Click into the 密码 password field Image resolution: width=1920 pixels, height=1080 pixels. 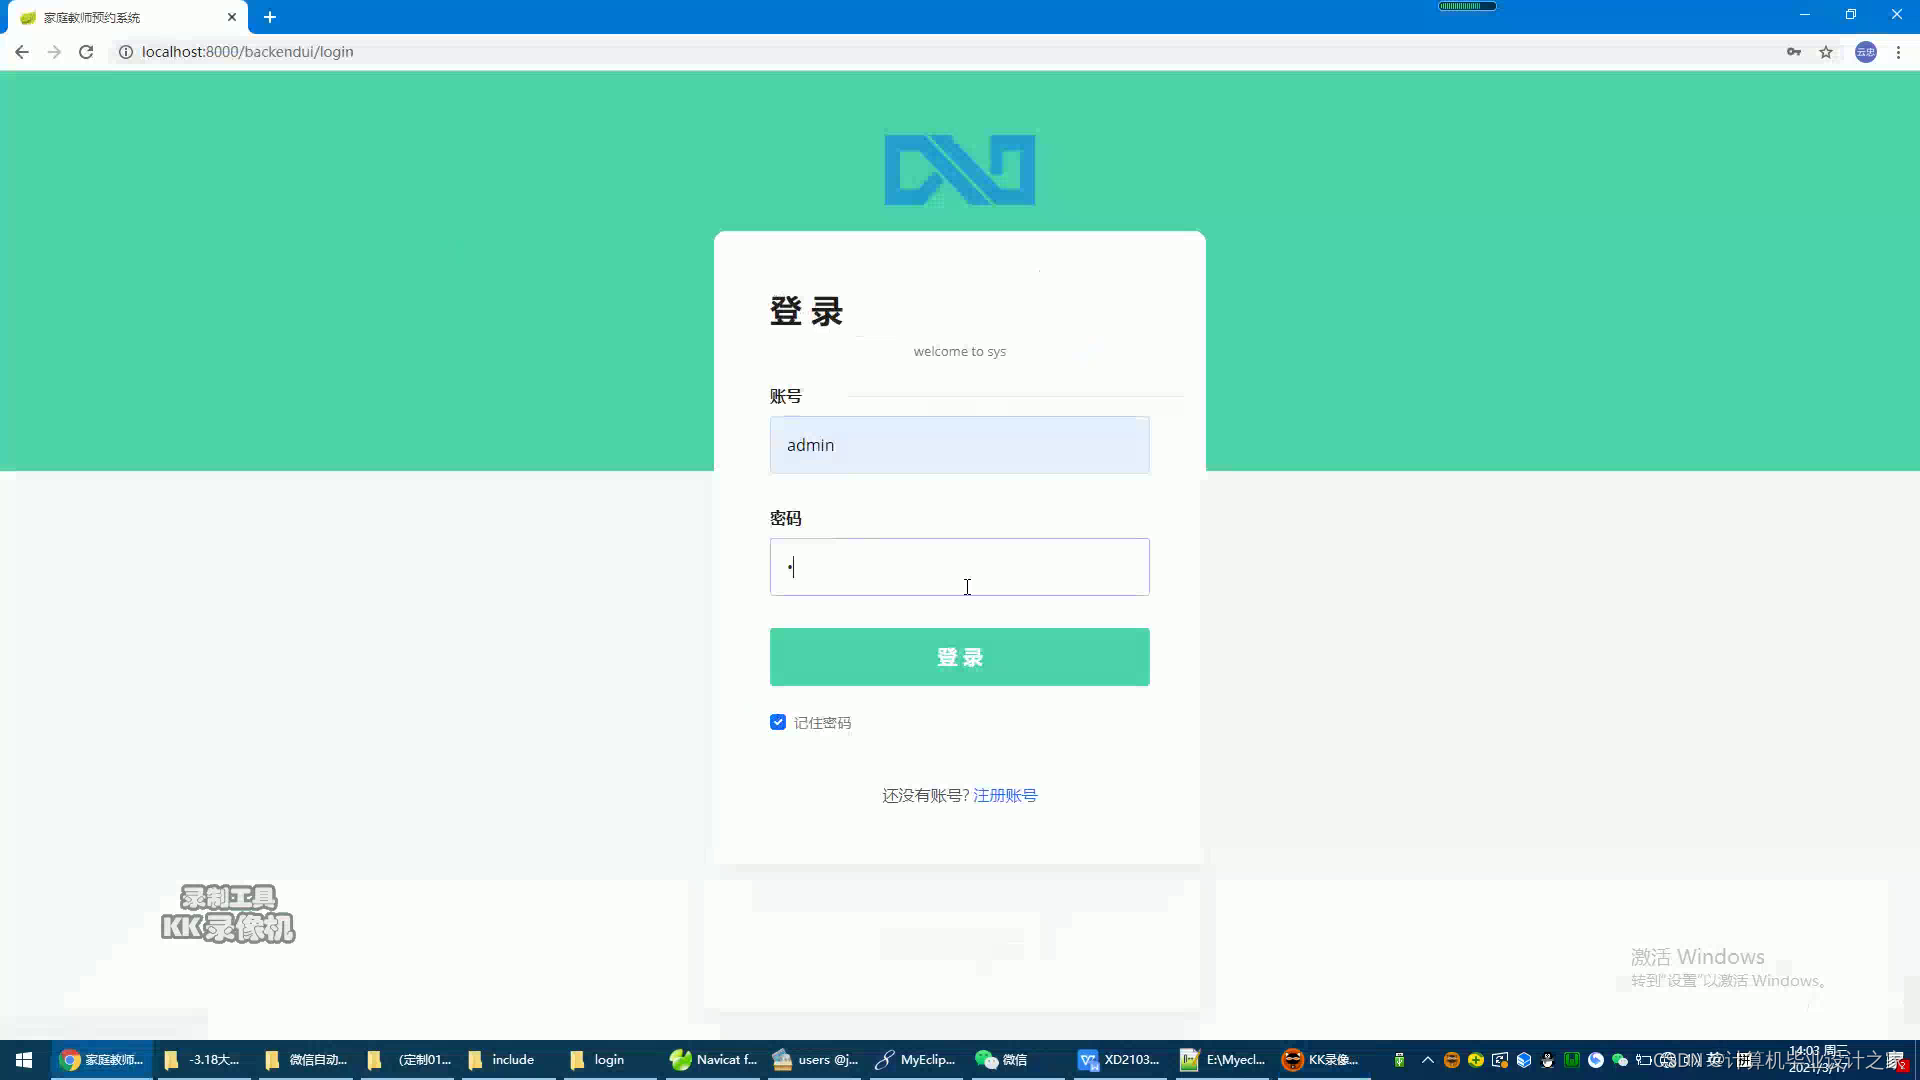959,567
